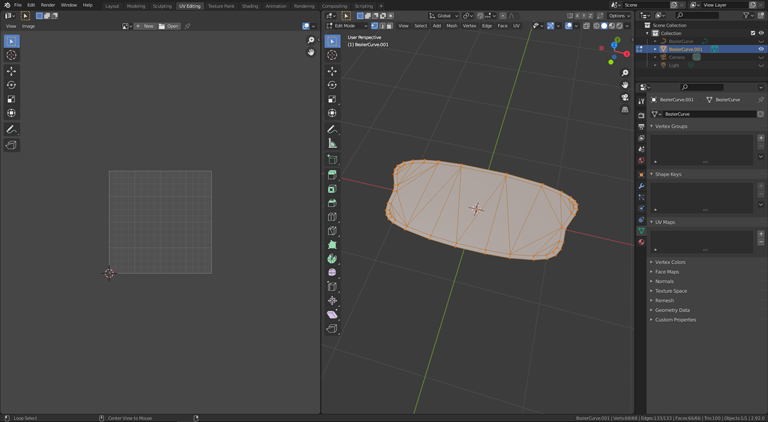Open the World properties tab

click(641, 161)
